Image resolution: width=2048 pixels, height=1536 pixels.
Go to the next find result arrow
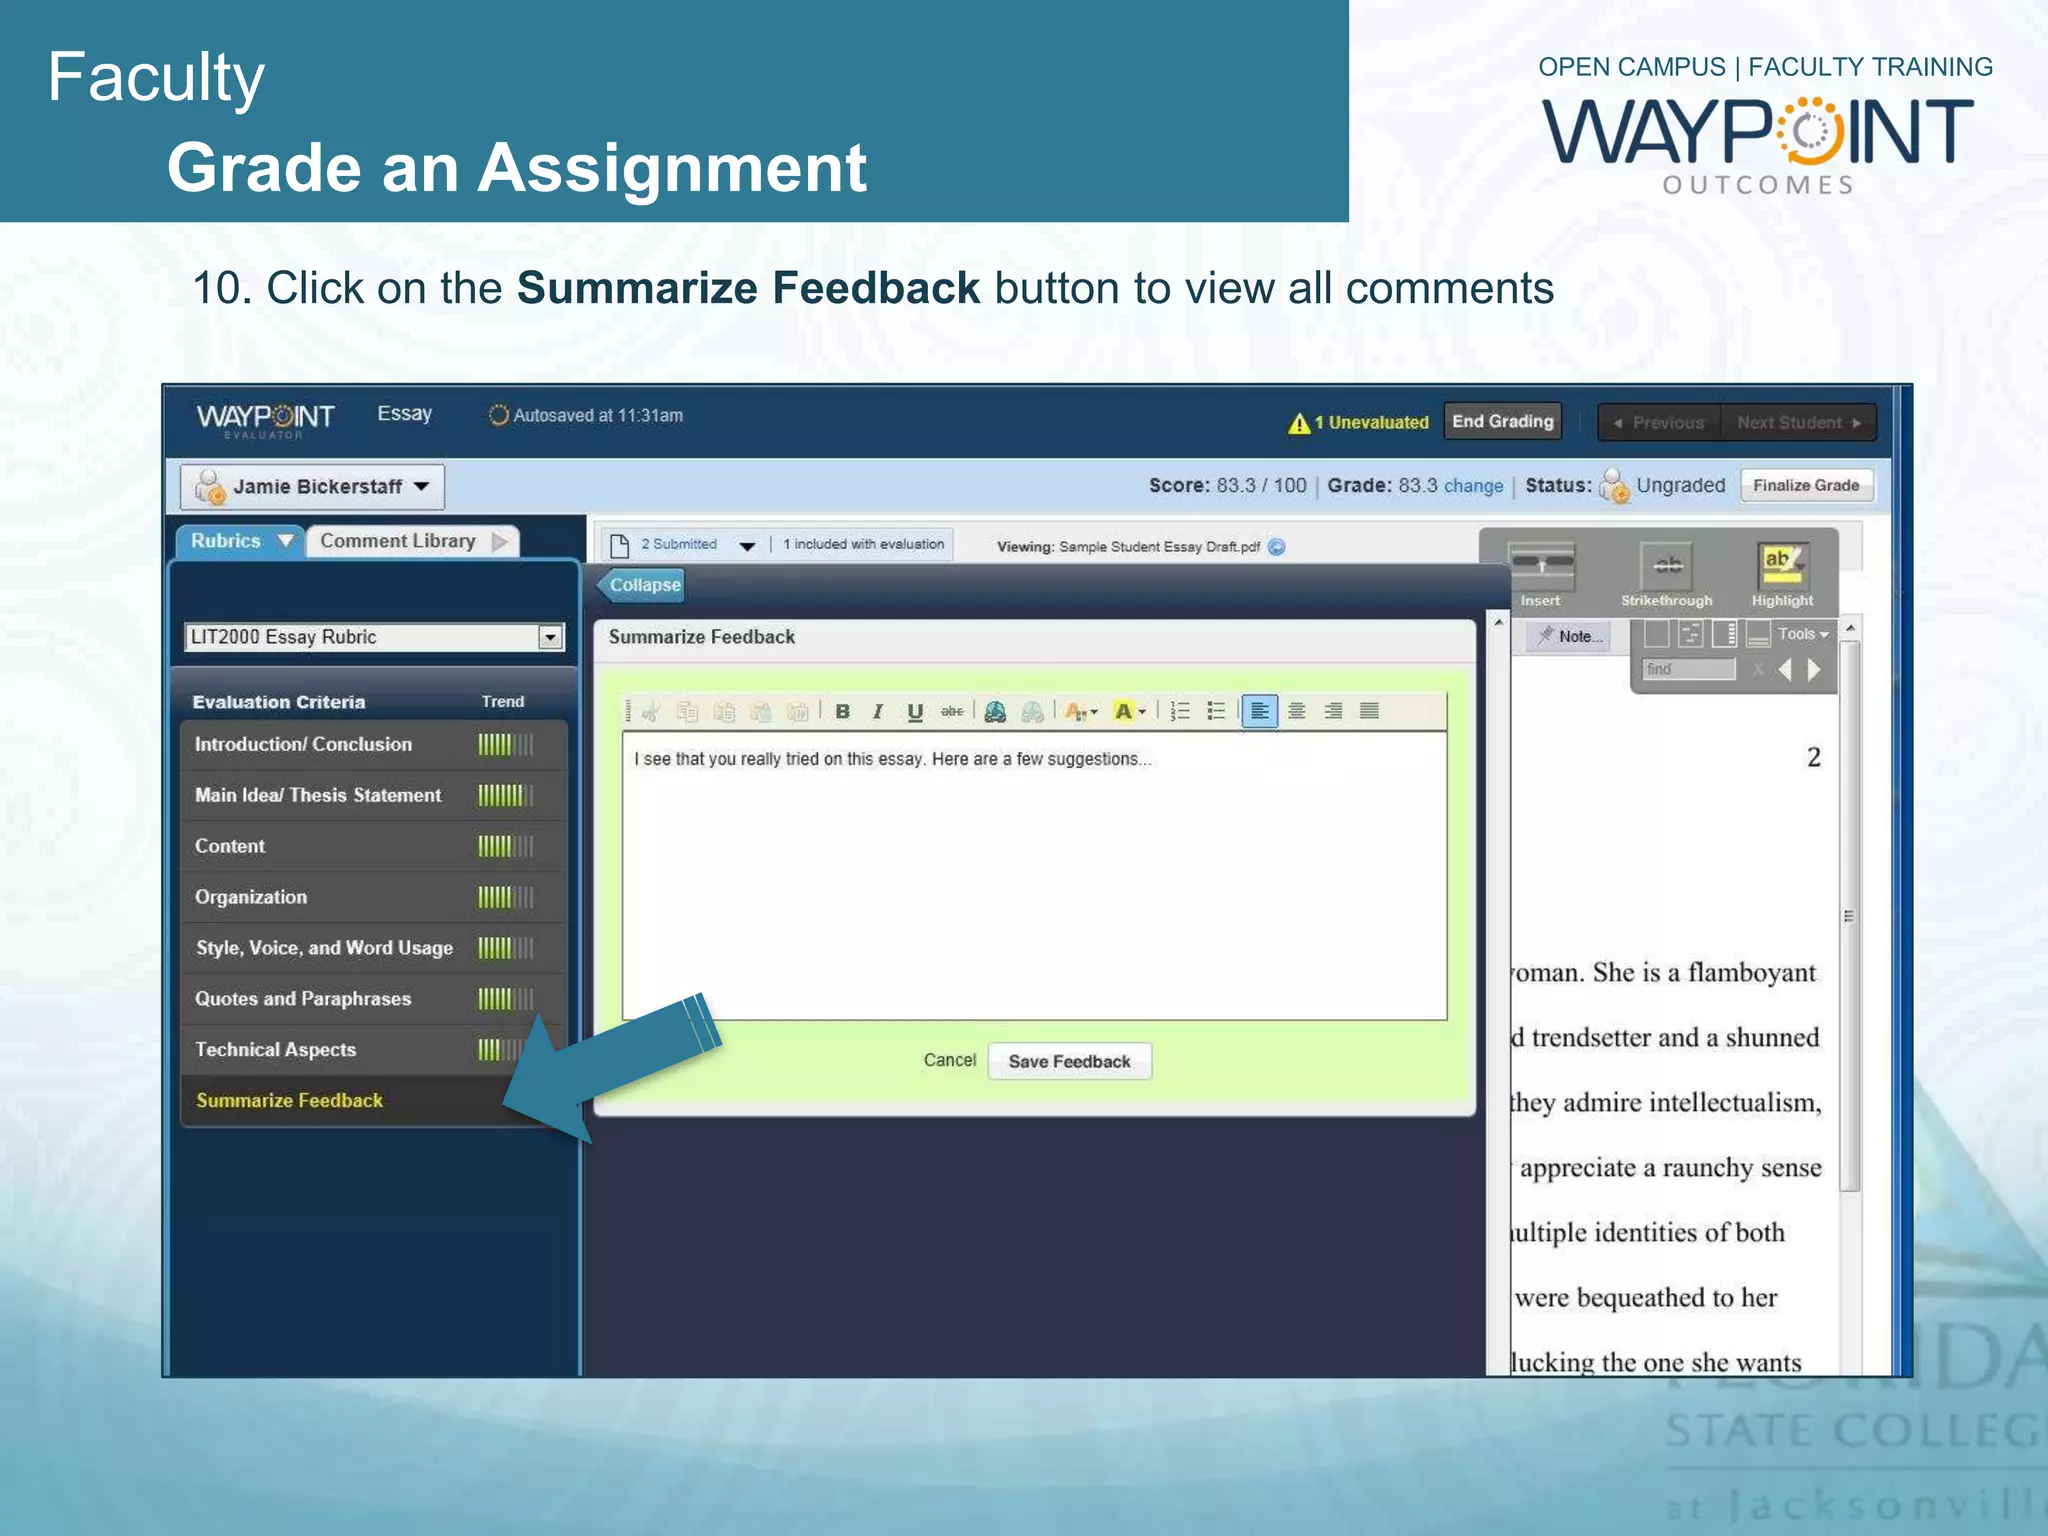click(1814, 669)
